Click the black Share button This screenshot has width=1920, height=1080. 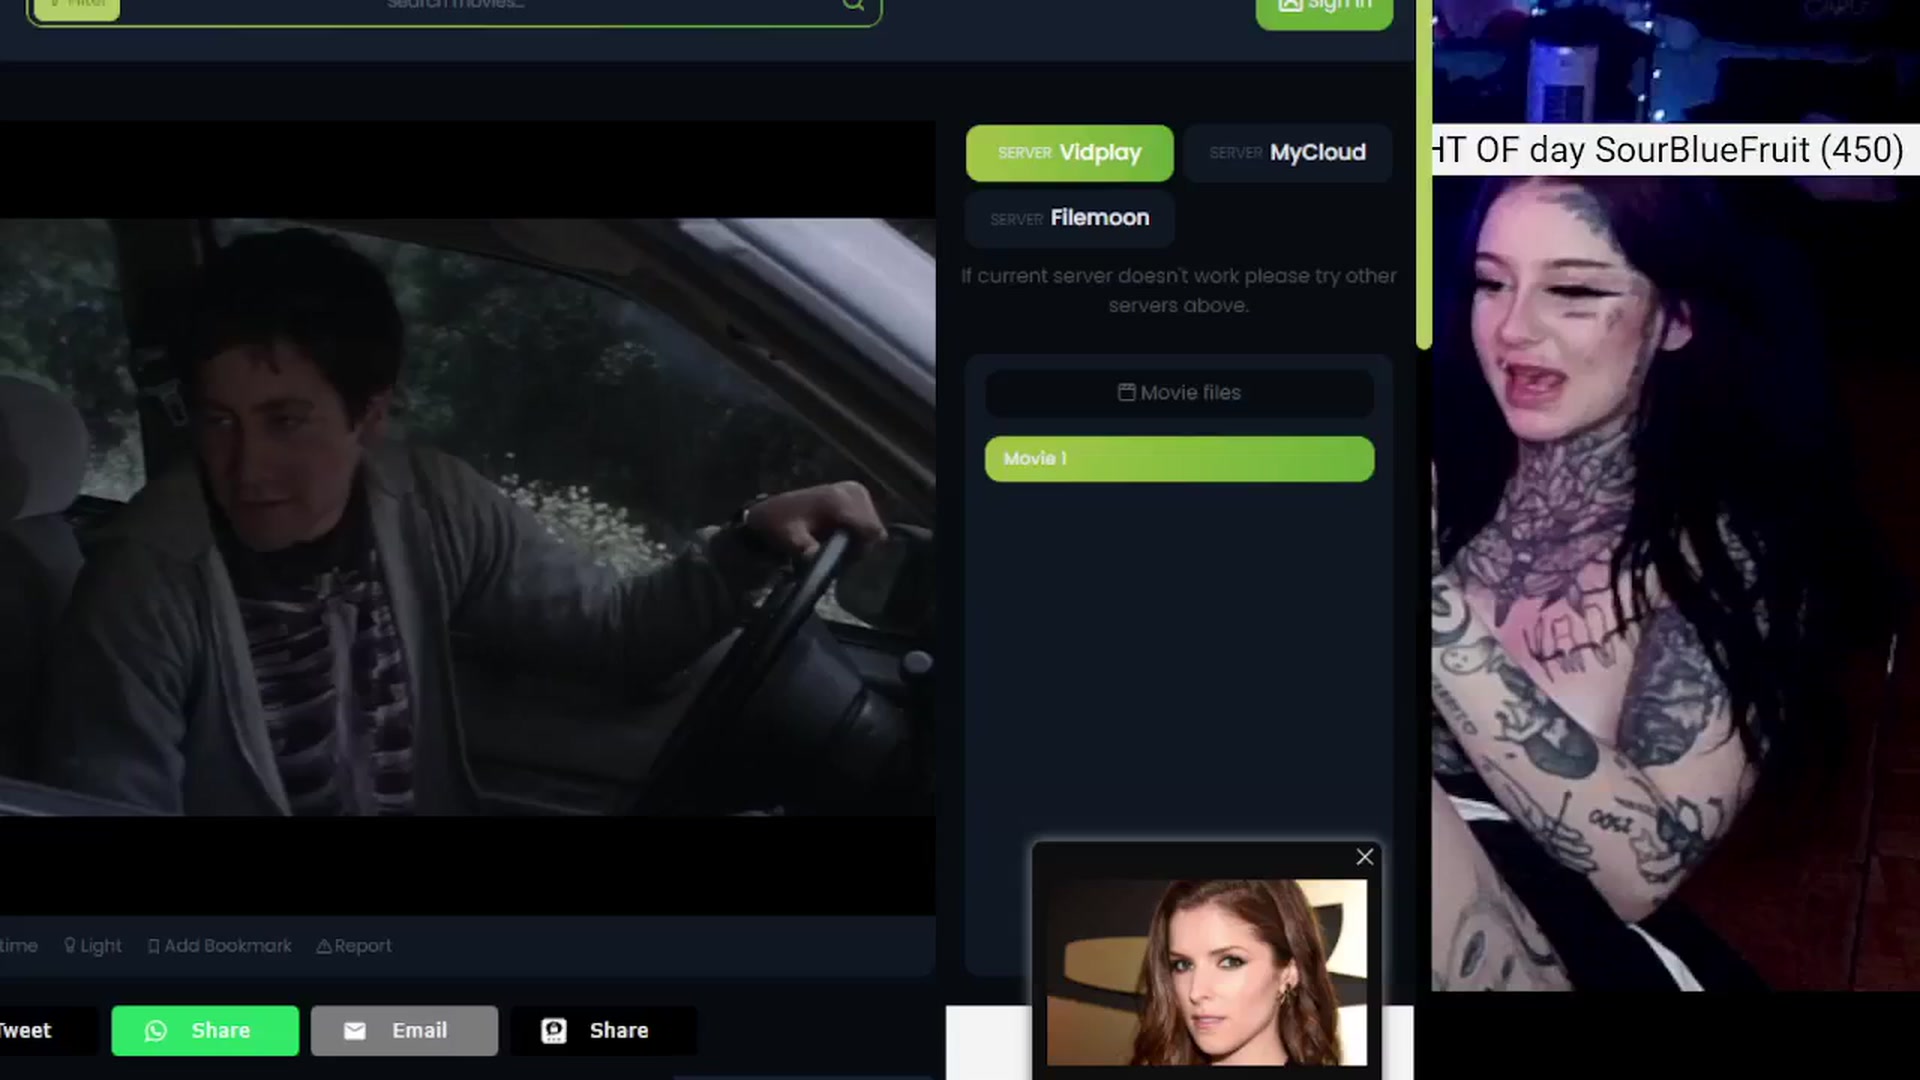coord(603,1031)
